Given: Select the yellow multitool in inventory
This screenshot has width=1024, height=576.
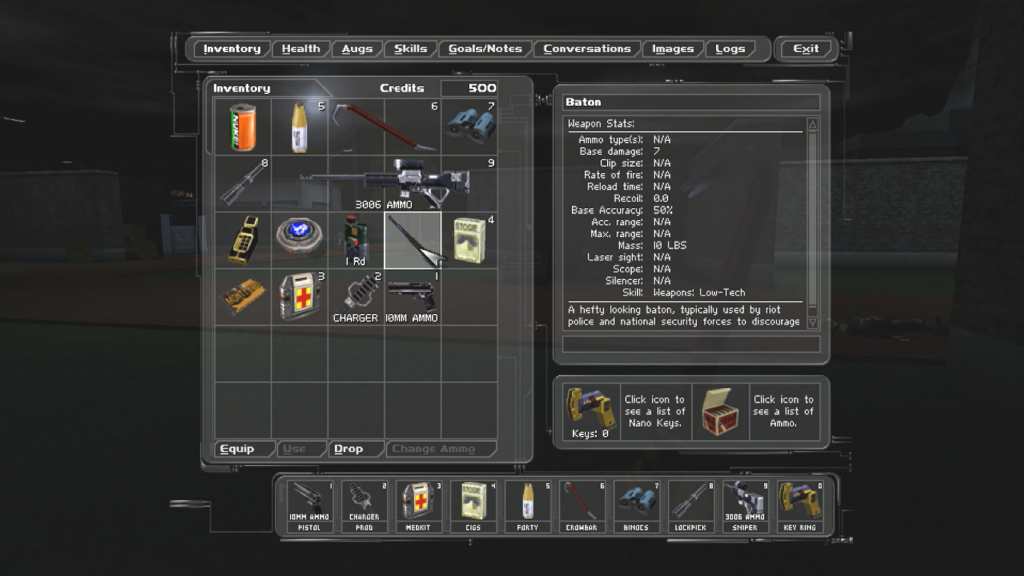Looking at the screenshot, I should coord(243,240).
